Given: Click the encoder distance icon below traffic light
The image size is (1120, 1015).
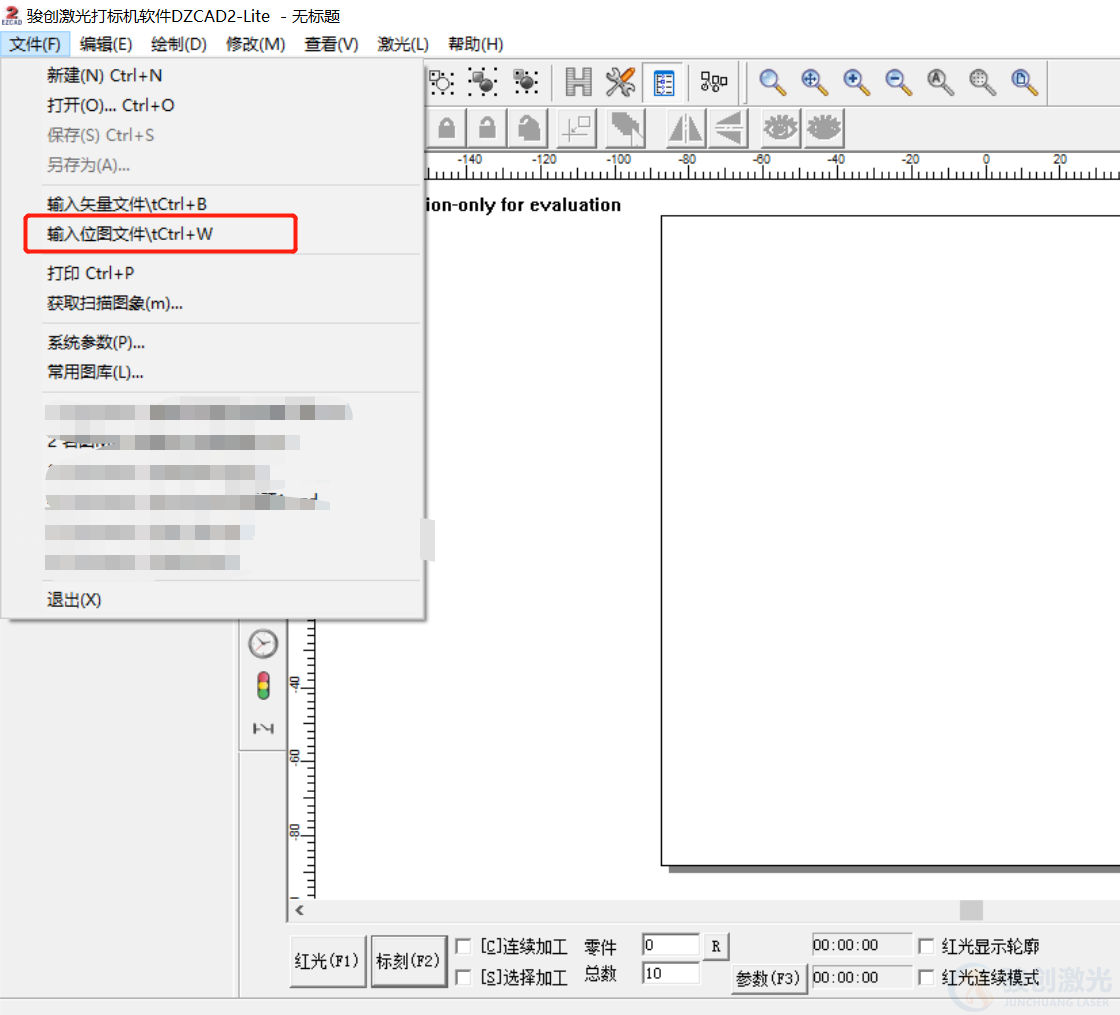Looking at the screenshot, I should click(263, 728).
